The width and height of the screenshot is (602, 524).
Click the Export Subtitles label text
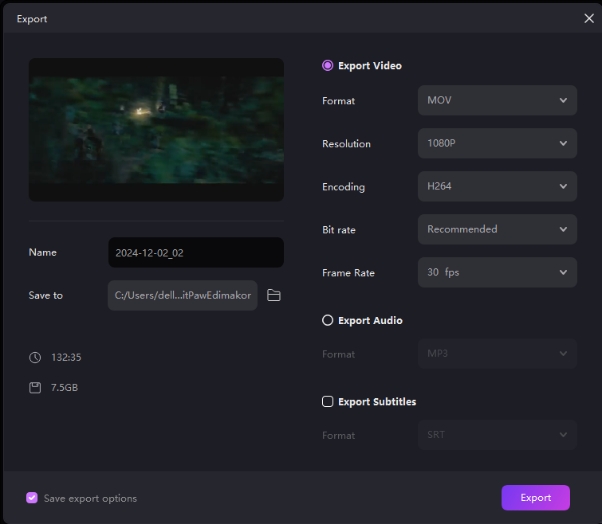[377, 402]
